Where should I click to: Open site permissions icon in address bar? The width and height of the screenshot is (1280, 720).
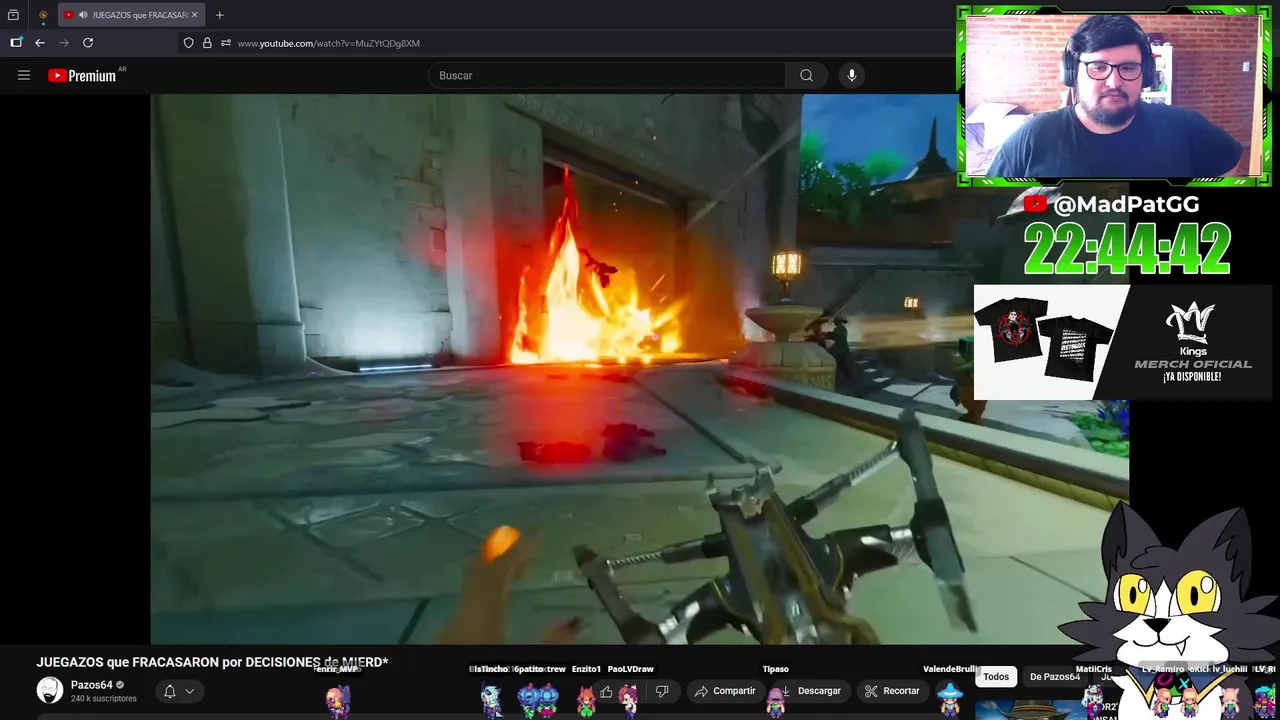point(226,43)
